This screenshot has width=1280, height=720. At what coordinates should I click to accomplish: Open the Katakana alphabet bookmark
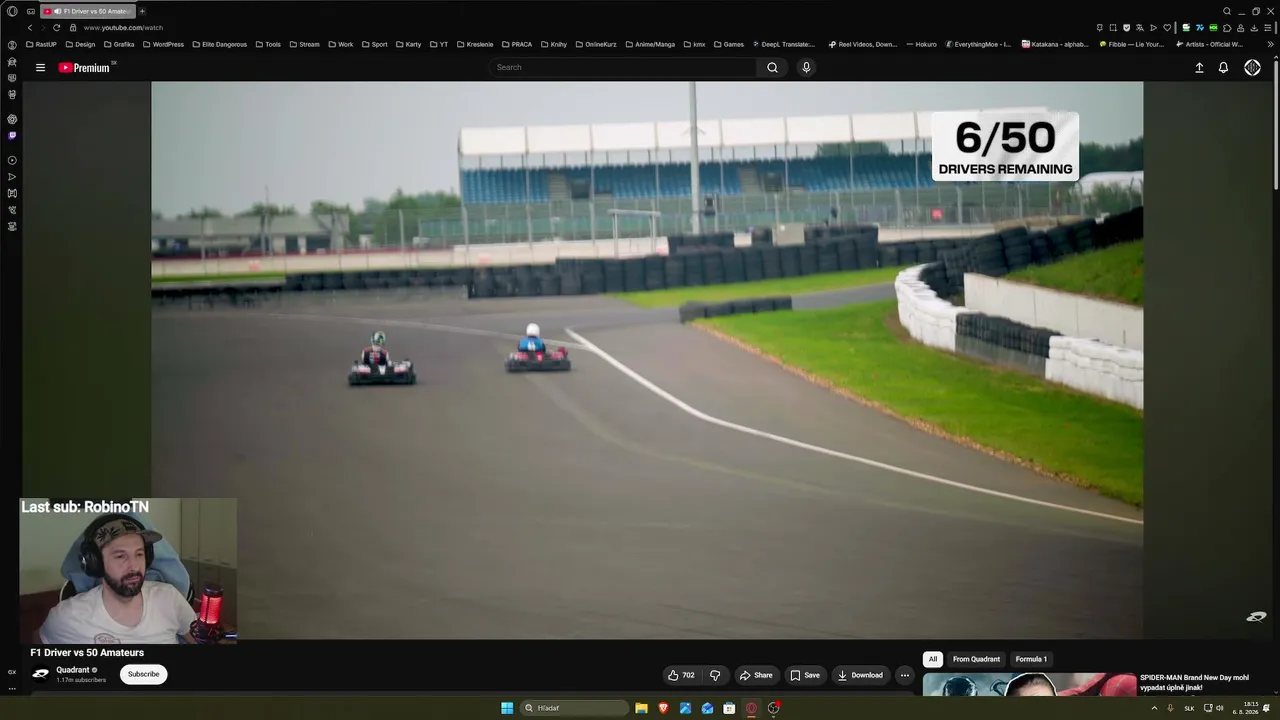[1055, 44]
